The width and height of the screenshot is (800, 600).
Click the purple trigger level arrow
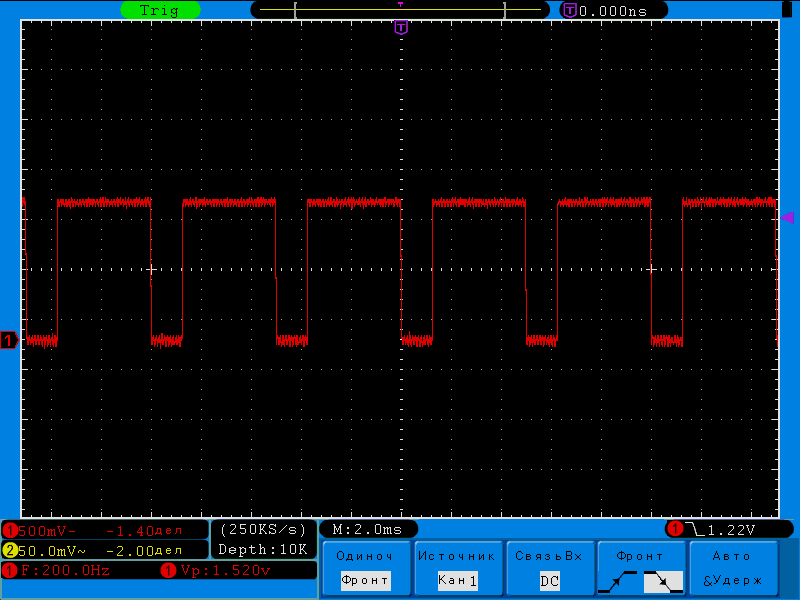click(x=787, y=217)
